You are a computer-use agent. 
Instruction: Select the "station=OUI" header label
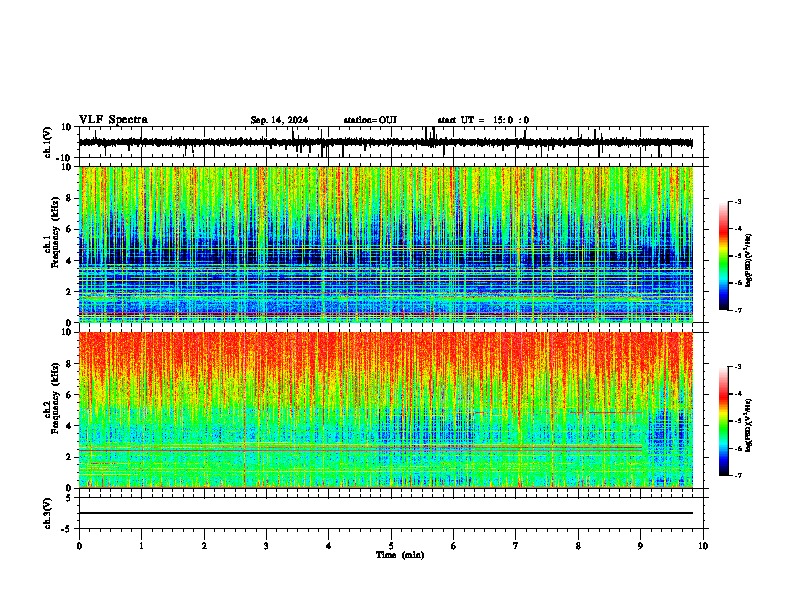point(370,120)
